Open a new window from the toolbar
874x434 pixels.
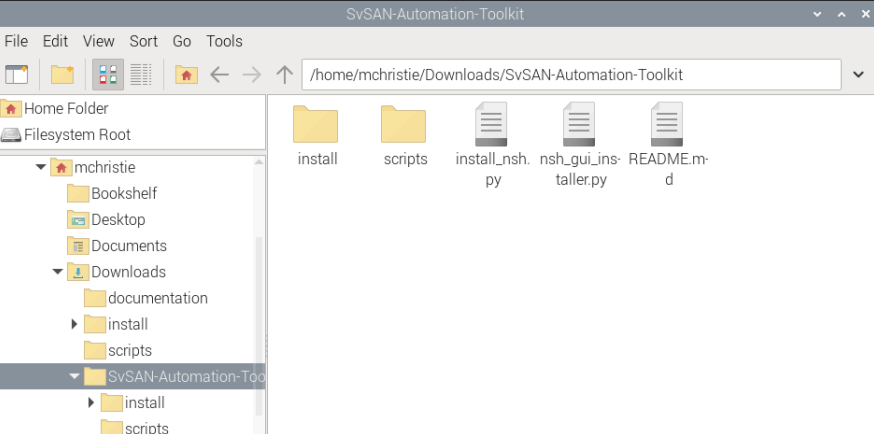click(x=17, y=75)
